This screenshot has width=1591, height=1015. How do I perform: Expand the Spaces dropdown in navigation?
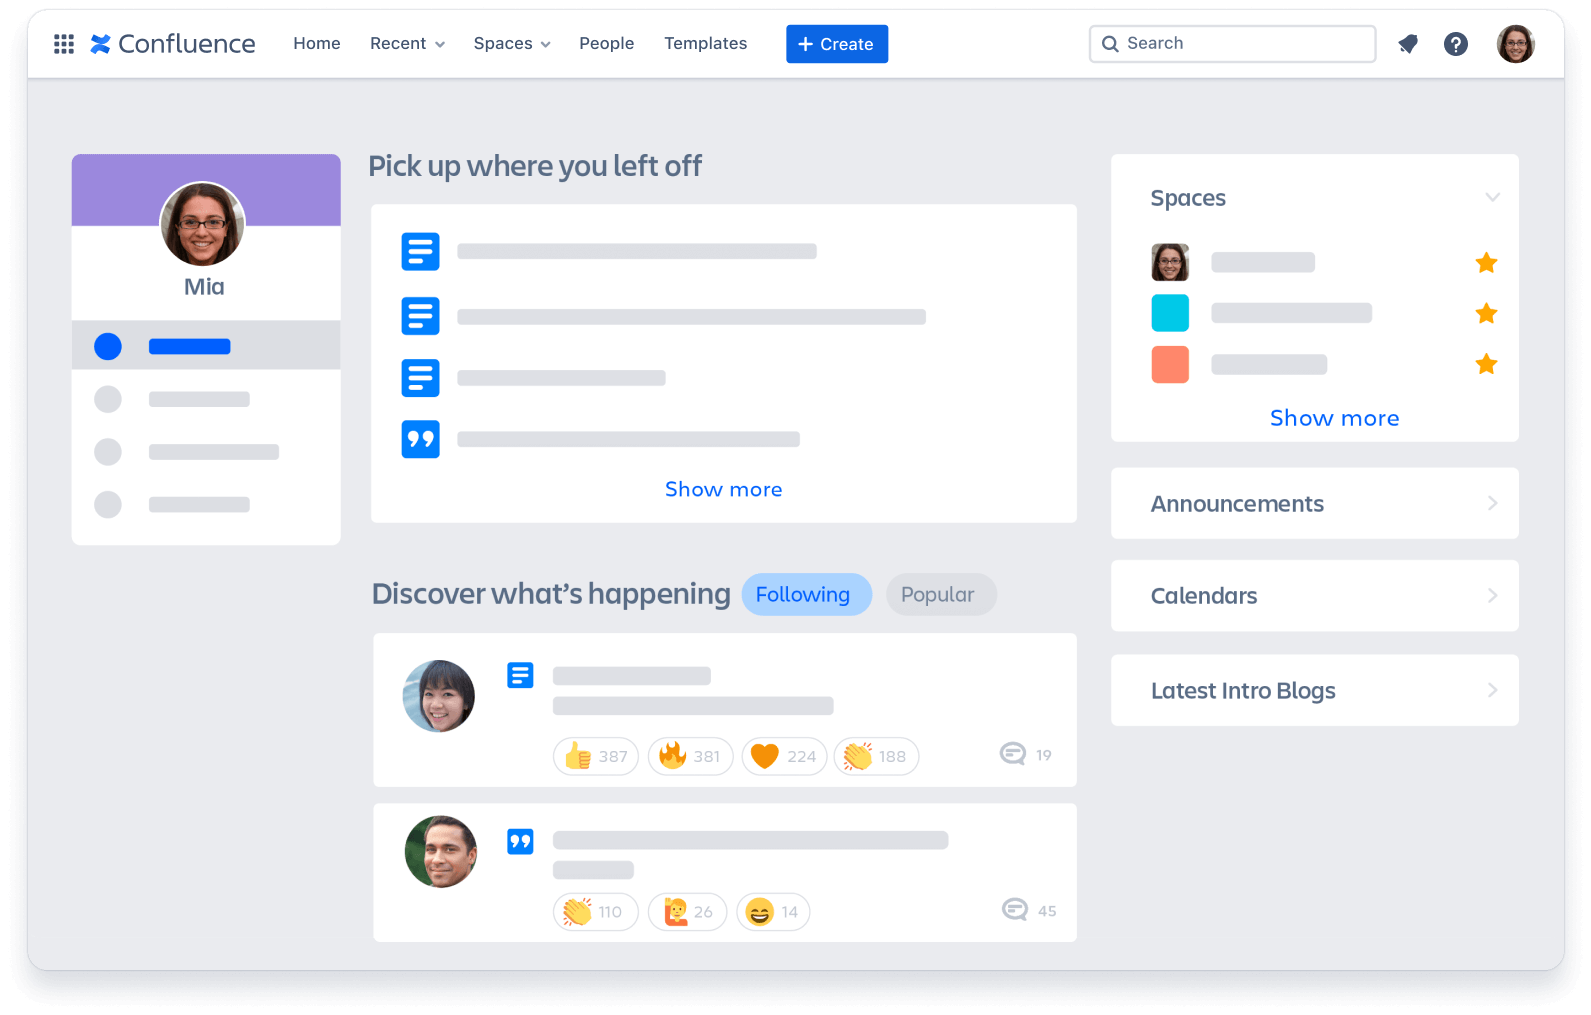[x=512, y=44]
